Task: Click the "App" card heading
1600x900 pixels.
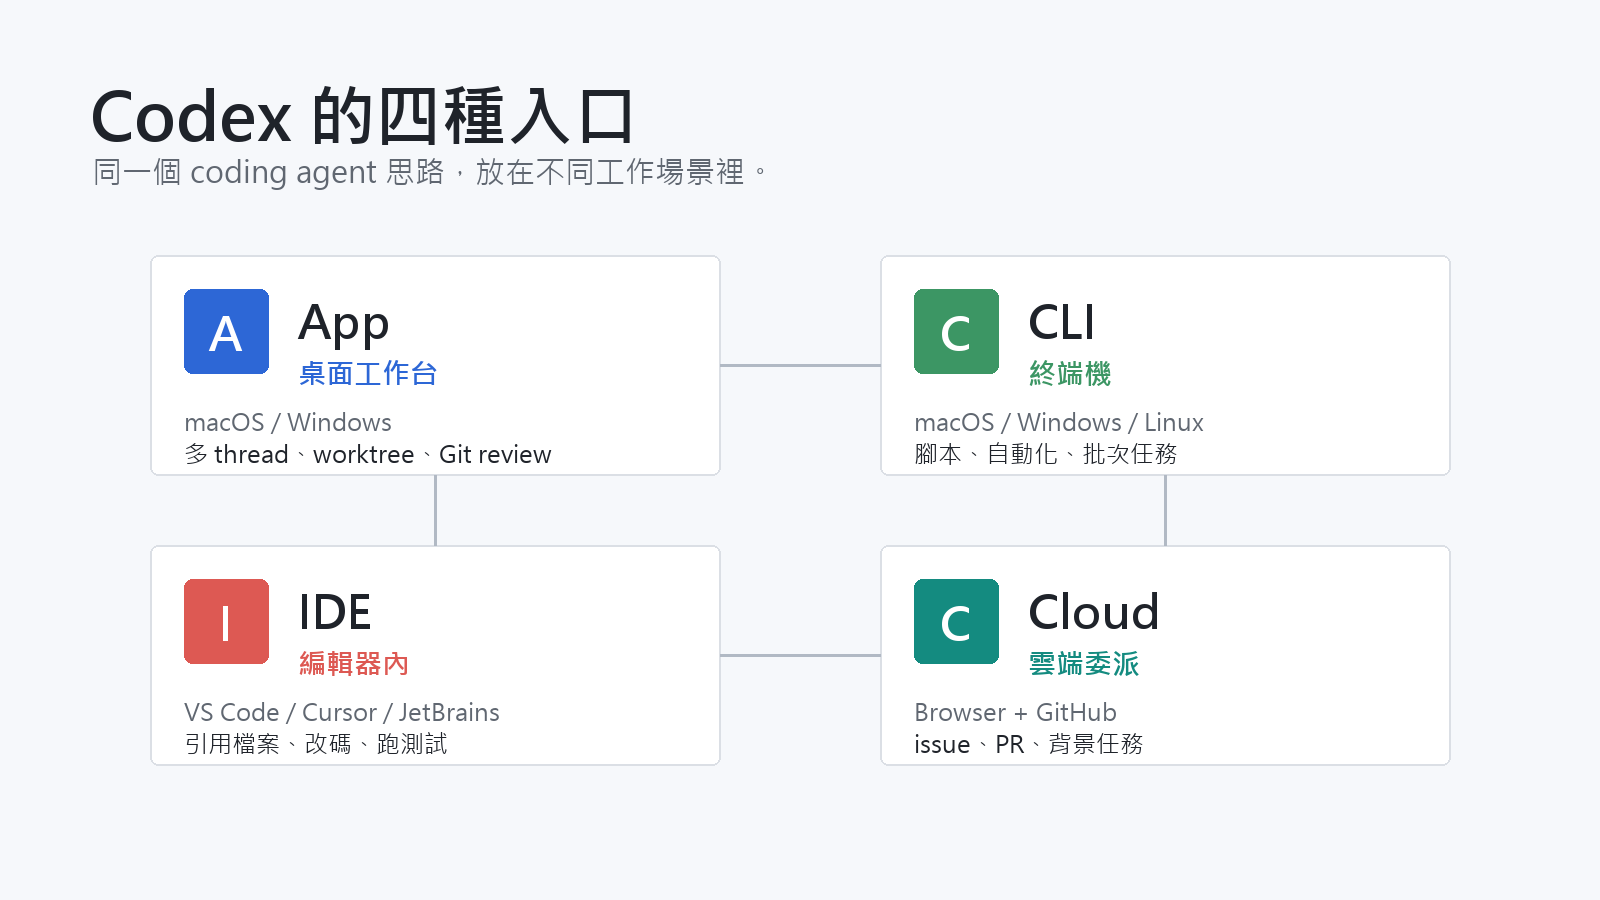Action: coord(344,323)
